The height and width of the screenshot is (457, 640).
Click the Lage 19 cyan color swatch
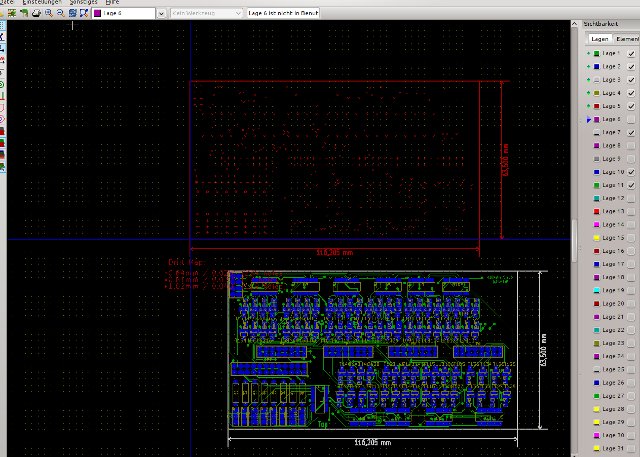(596, 290)
